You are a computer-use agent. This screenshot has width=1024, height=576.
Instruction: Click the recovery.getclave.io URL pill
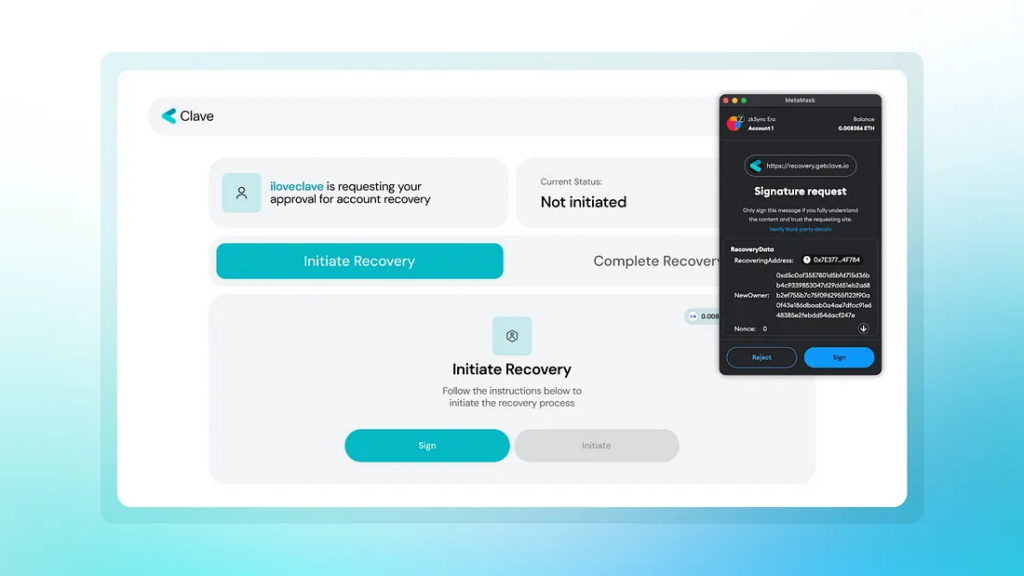coord(800,166)
